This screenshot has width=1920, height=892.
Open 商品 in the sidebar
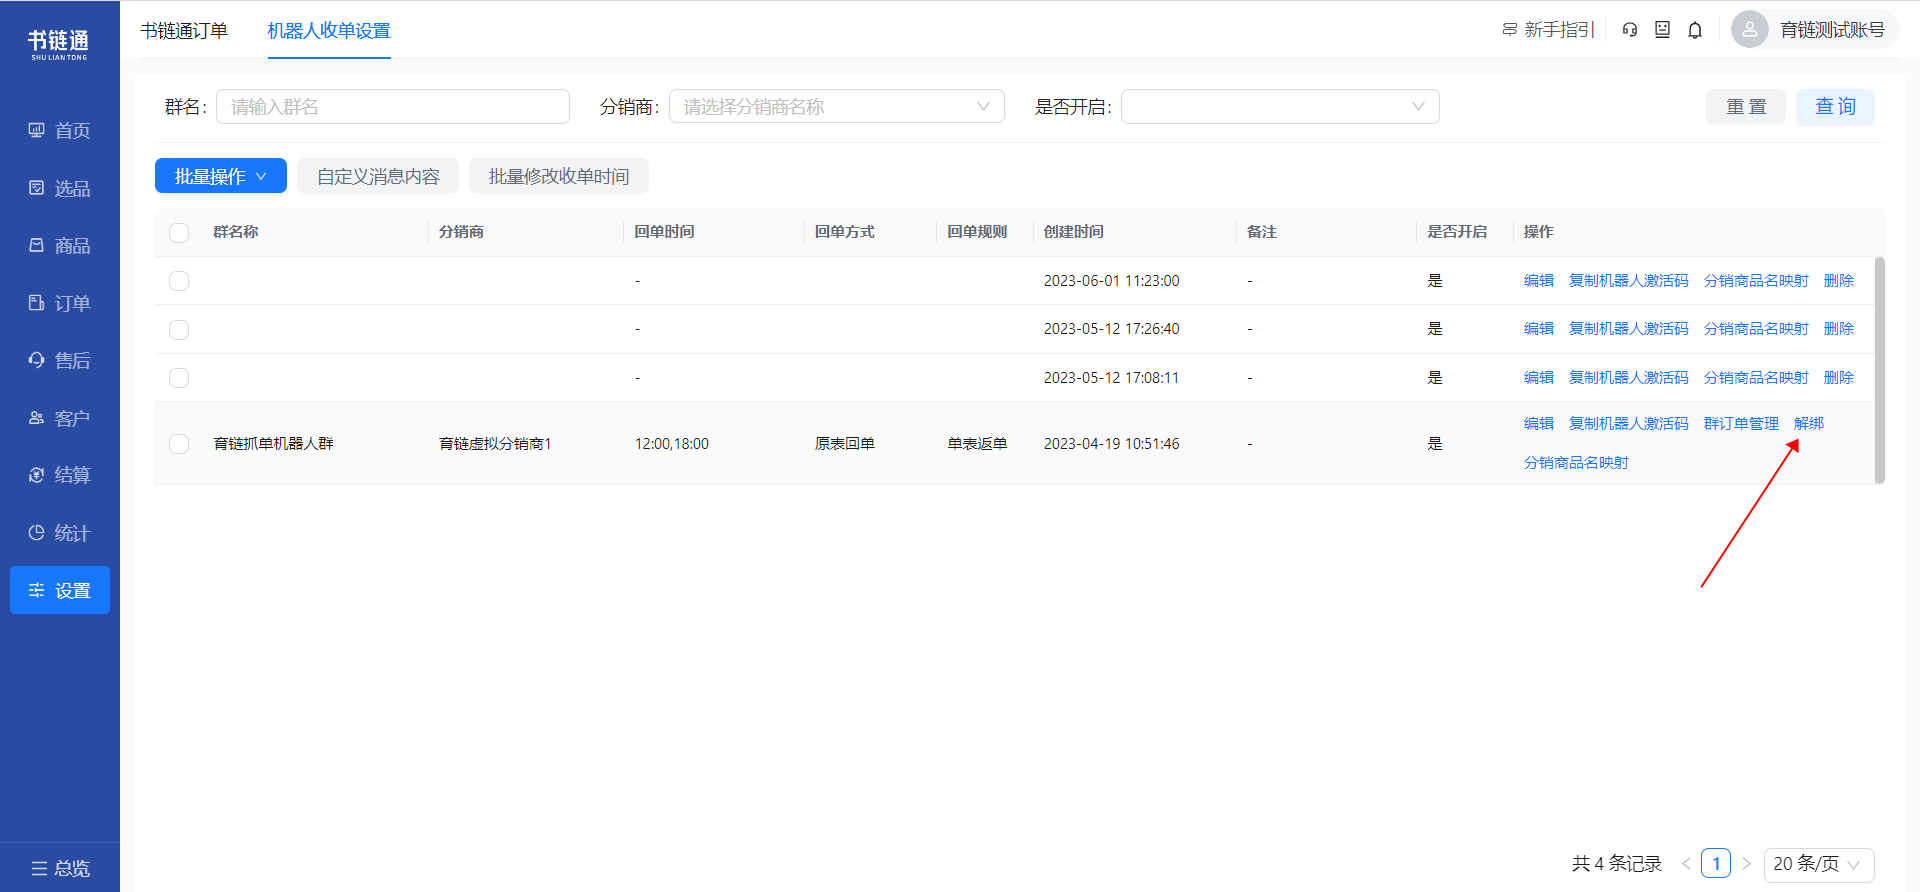pos(60,246)
